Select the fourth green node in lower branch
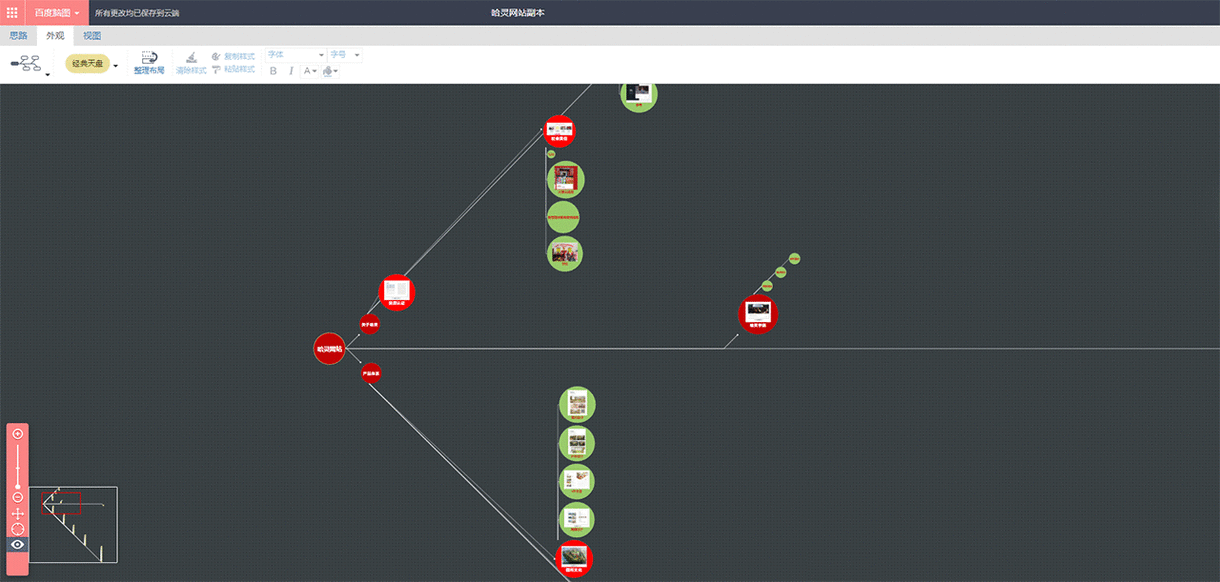The image size is (1220, 582). click(576, 520)
